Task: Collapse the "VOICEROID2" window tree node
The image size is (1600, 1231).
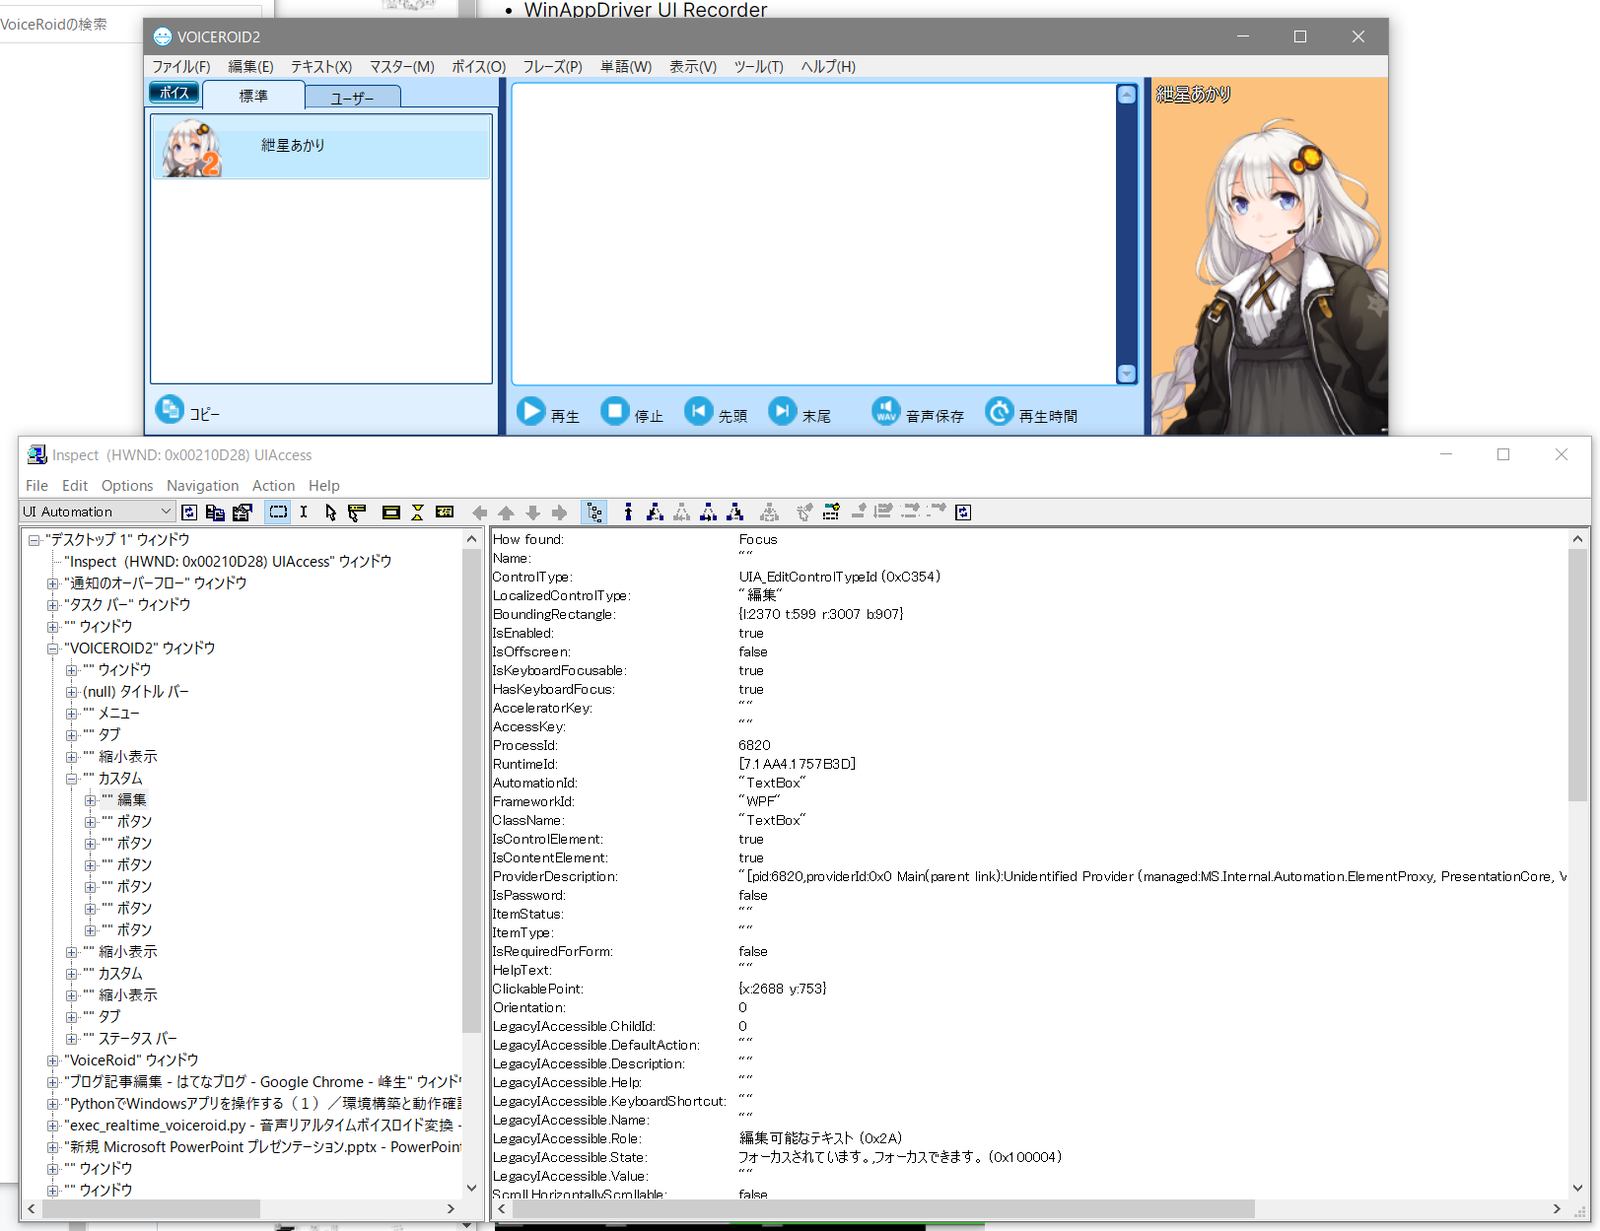Action: (52, 648)
